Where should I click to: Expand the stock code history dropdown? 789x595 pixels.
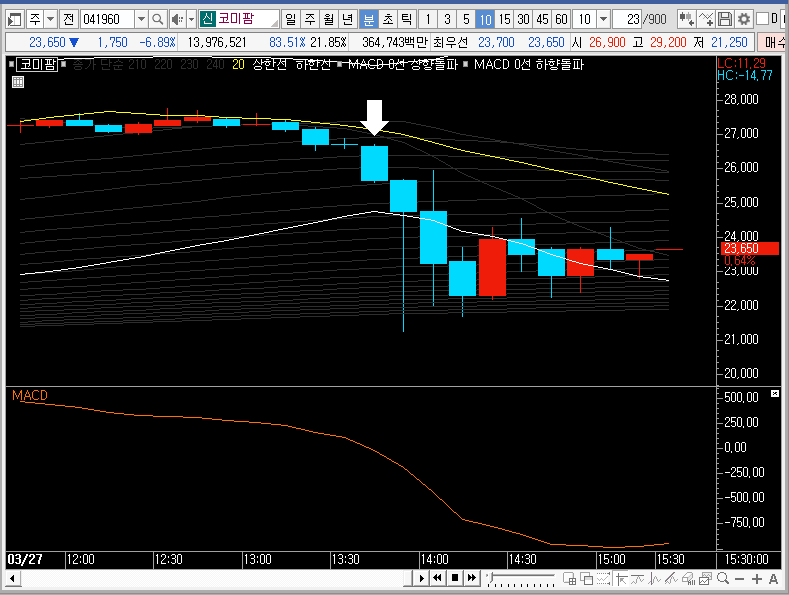pos(141,20)
